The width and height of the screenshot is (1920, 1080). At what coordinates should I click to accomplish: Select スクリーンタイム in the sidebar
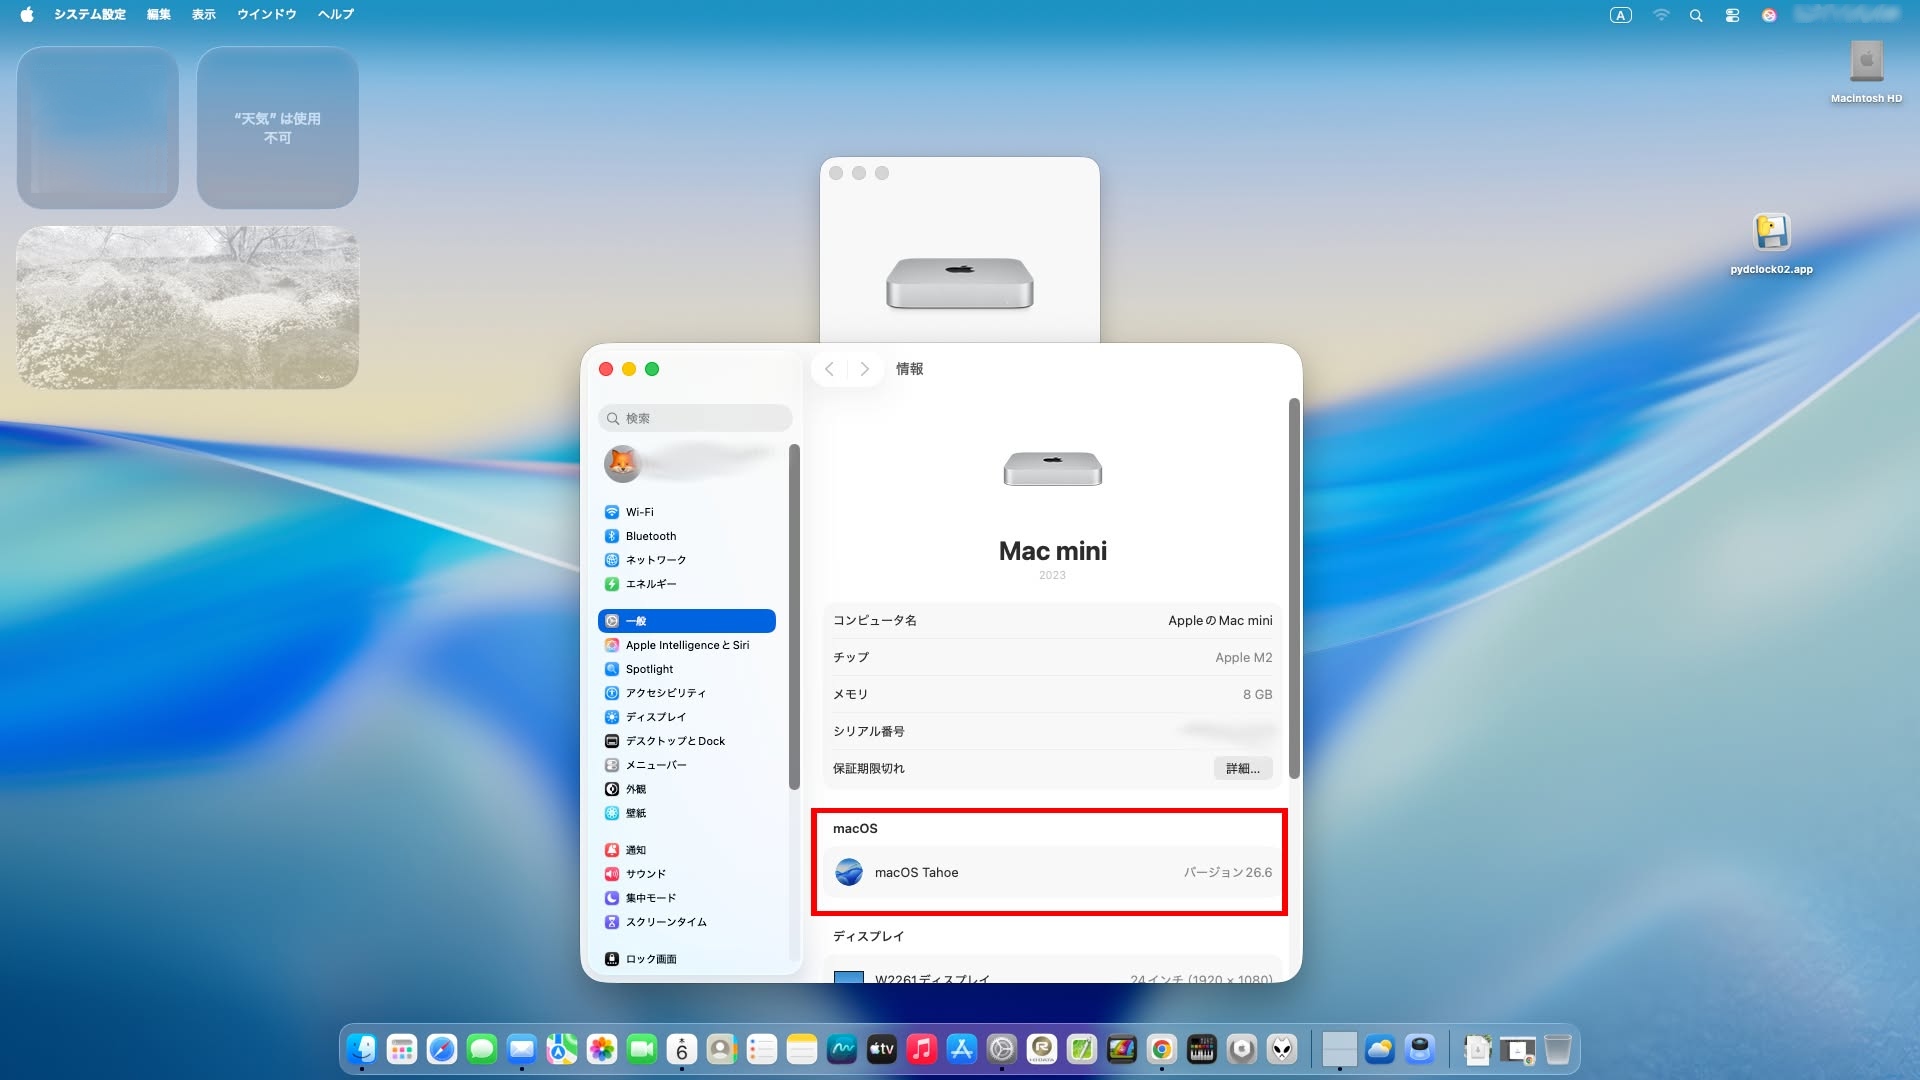(687, 922)
